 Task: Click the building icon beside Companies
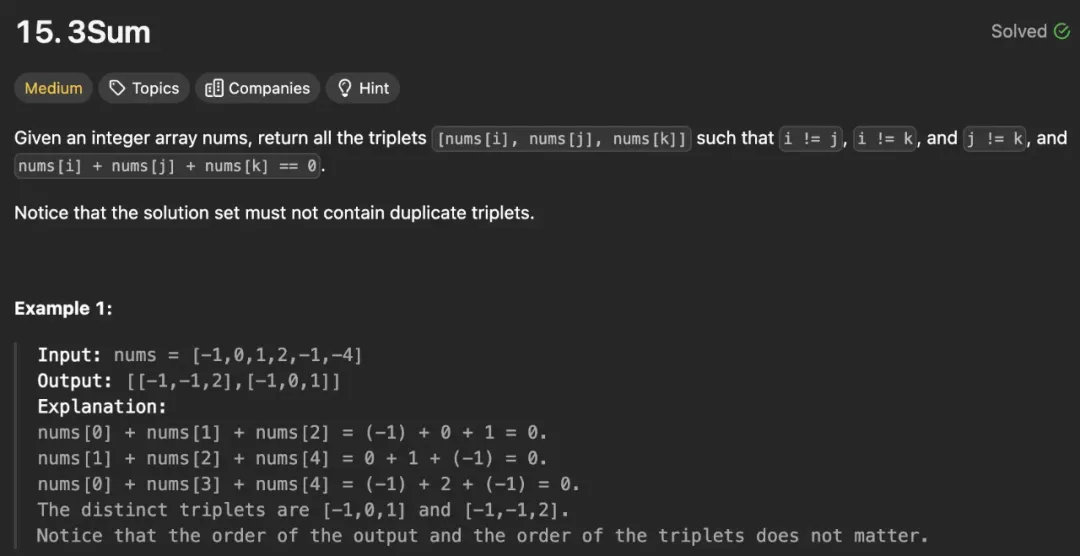tap(214, 88)
